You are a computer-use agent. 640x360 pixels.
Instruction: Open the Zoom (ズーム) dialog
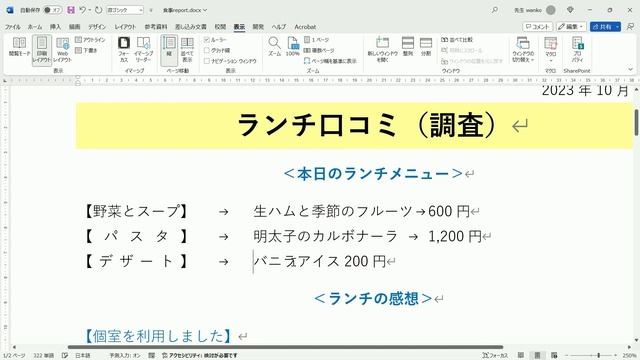[x=274, y=46]
